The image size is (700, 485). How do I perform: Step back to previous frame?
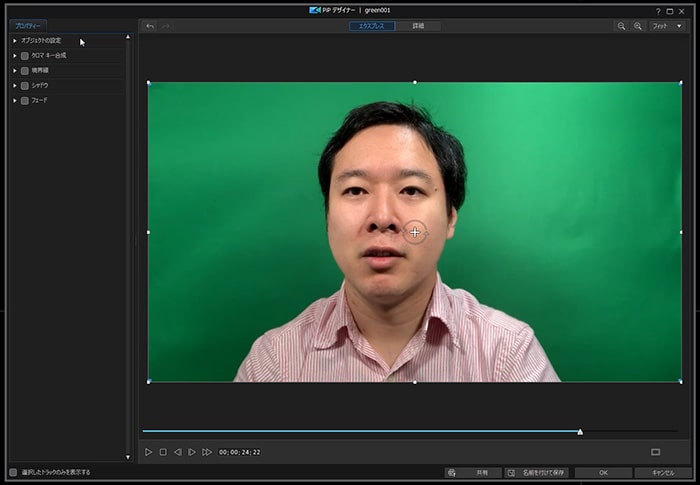coord(178,452)
